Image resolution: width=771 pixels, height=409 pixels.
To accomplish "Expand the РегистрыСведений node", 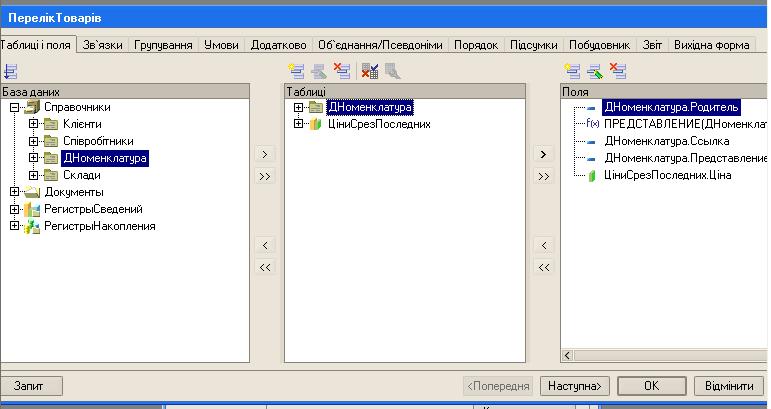I will pos(14,209).
